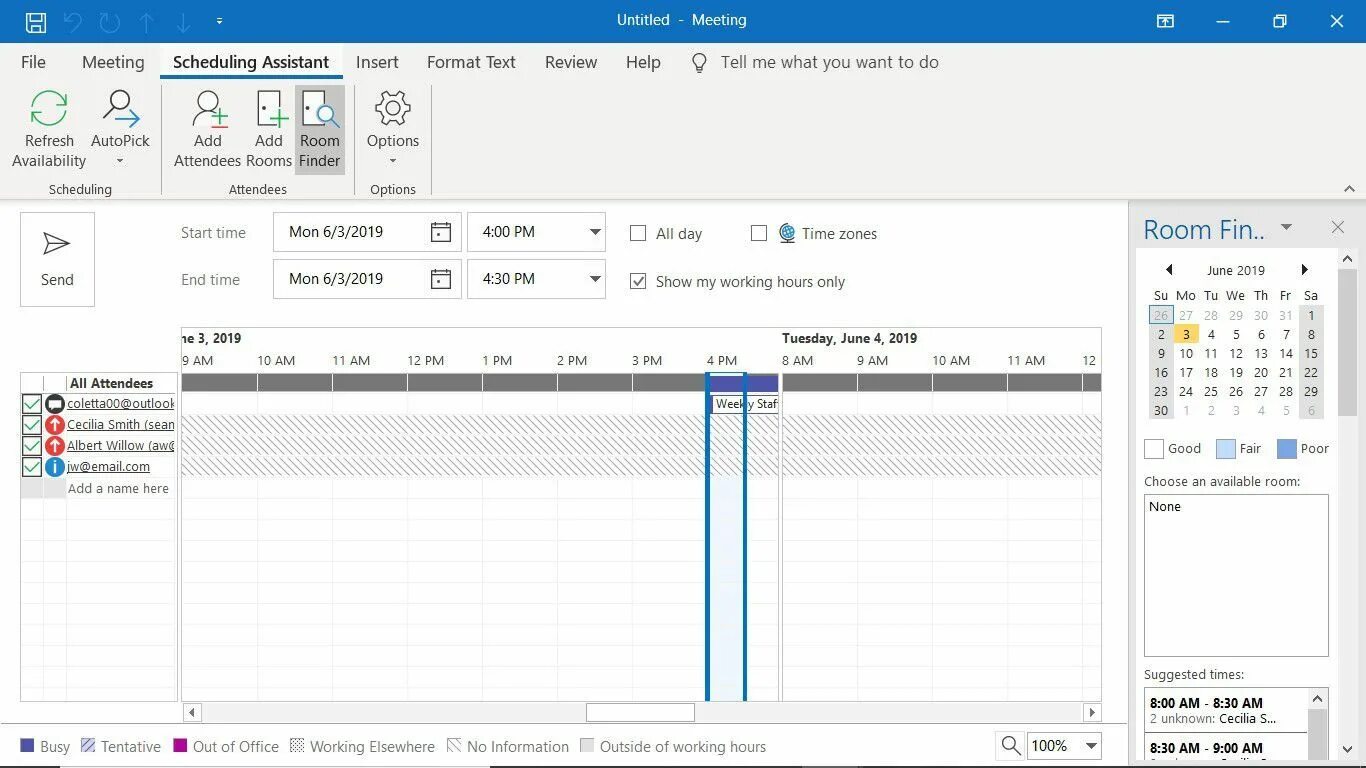Click the Poor availability swatch
1366x768 pixels.
pos(1287,449)
